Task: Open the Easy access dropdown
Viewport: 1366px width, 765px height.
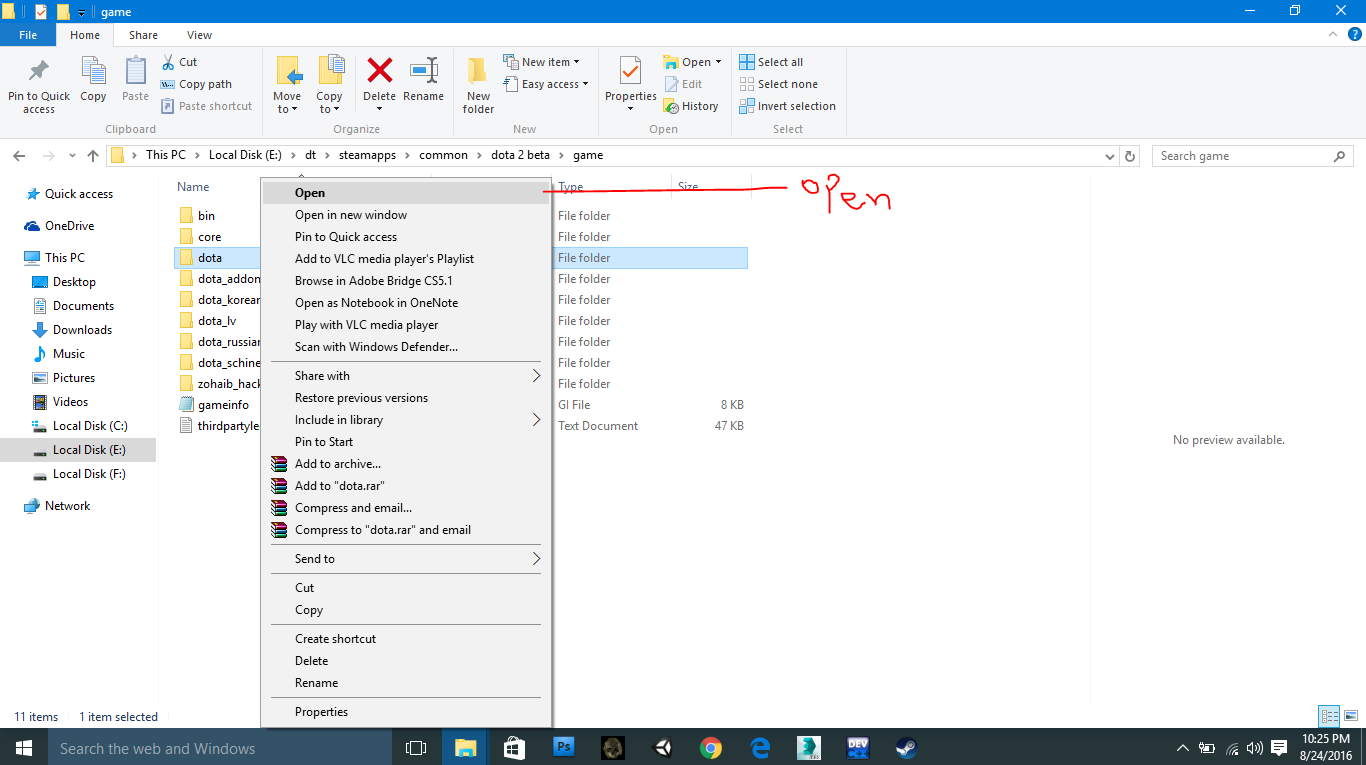Action: click(546, 84)
